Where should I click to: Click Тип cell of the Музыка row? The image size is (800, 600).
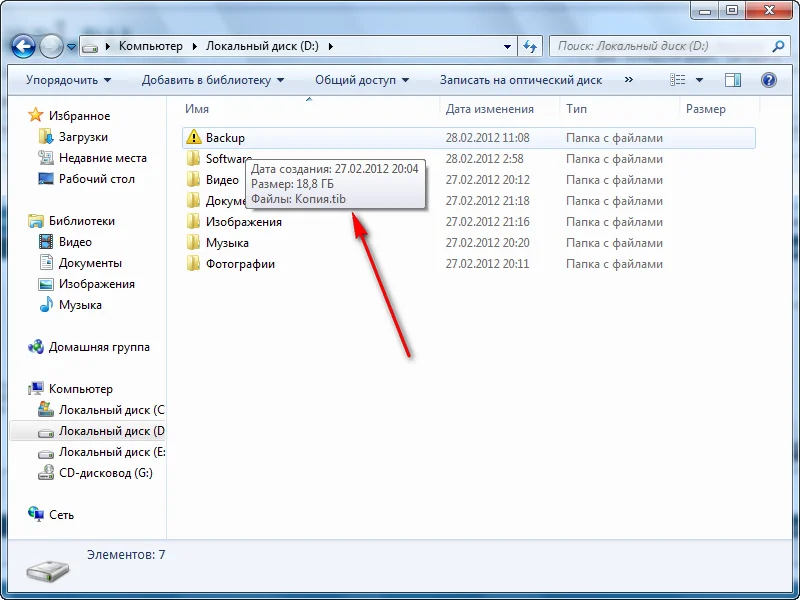click(x=614, y=243)
